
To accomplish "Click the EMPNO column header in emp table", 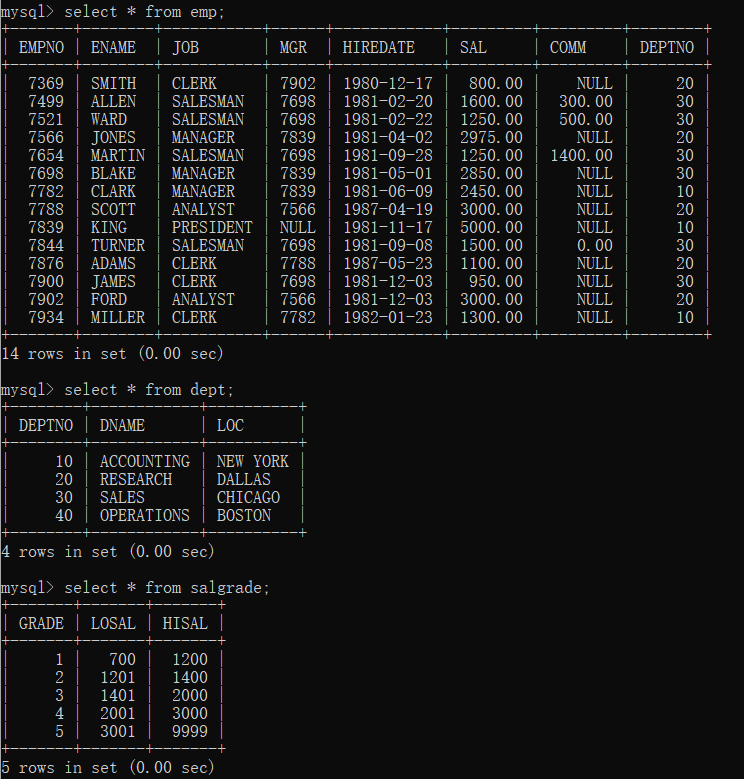I will [x=41, y=47].
